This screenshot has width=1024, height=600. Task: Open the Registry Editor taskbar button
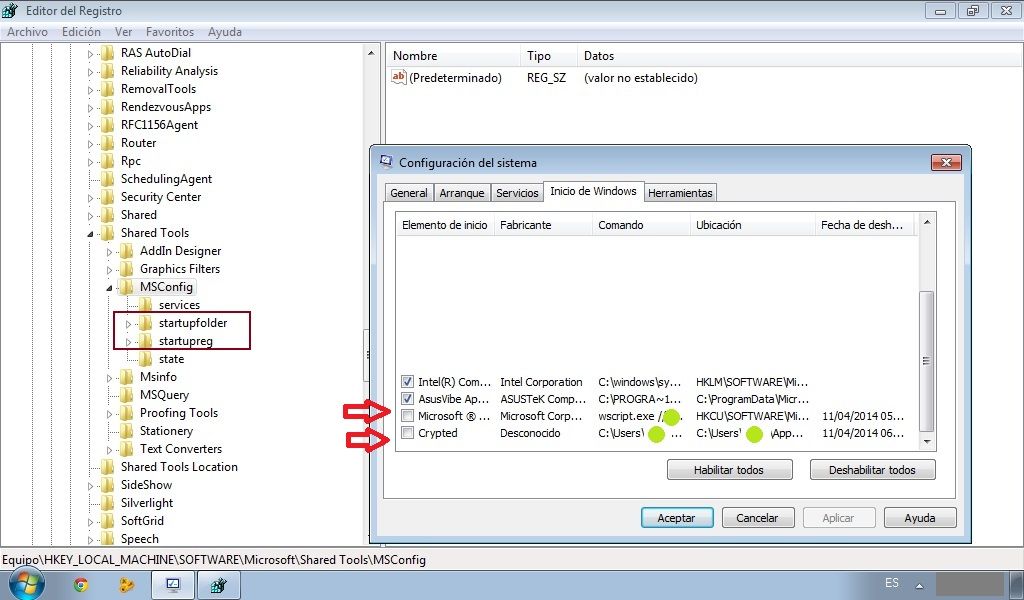click(x=219, y=585)
